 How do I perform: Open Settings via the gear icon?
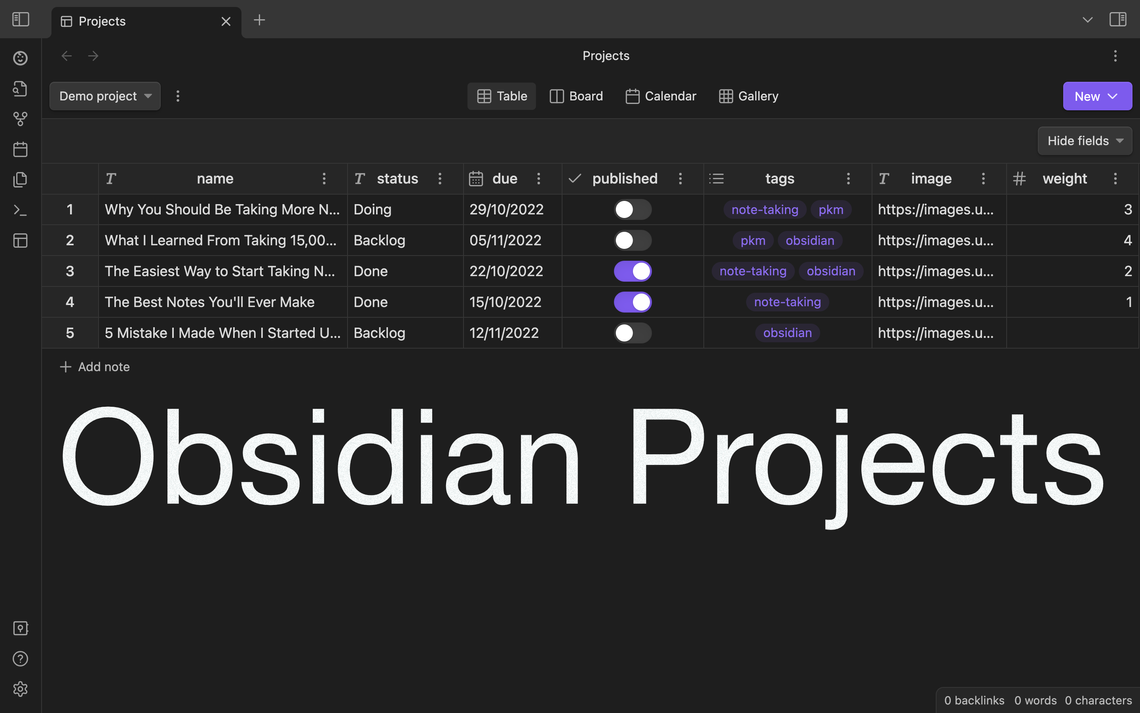18,688
